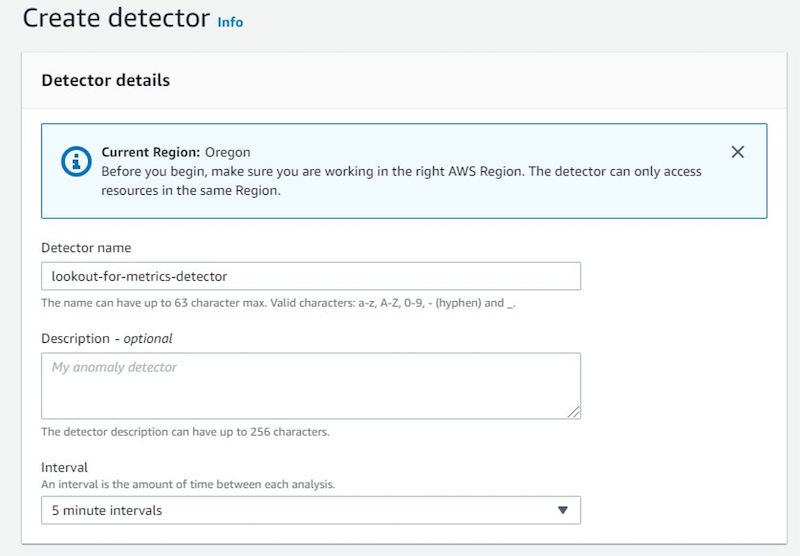The width and height of the screenshot is (800, 556).
Task: Select the '5 minute intervals' selected value
Action: tap(107, 510)
